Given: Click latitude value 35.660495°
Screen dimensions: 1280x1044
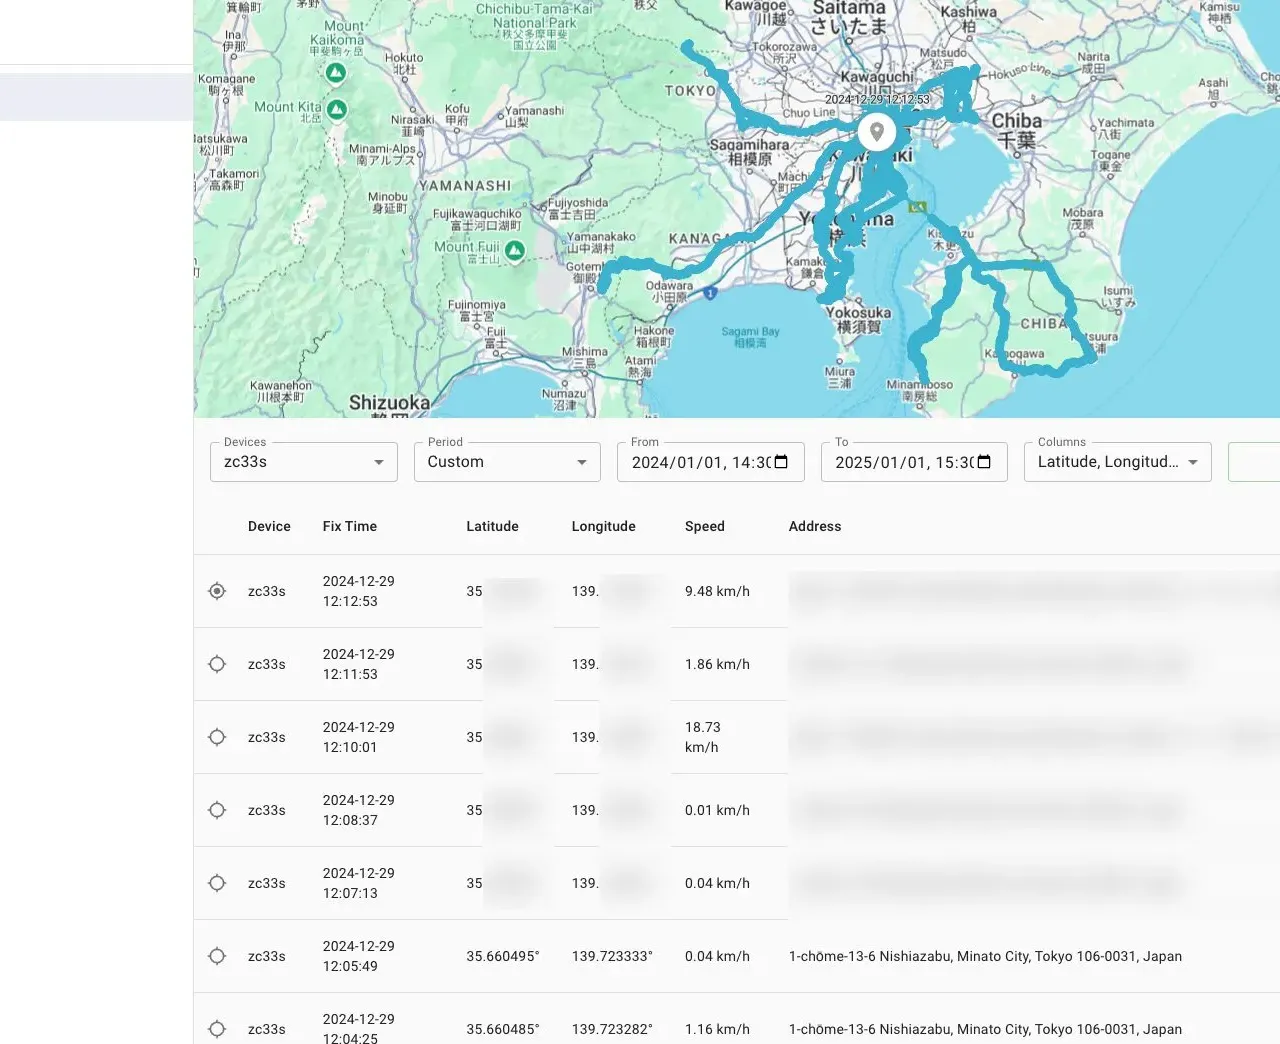Looking at the screenshot, I should 503,956.
